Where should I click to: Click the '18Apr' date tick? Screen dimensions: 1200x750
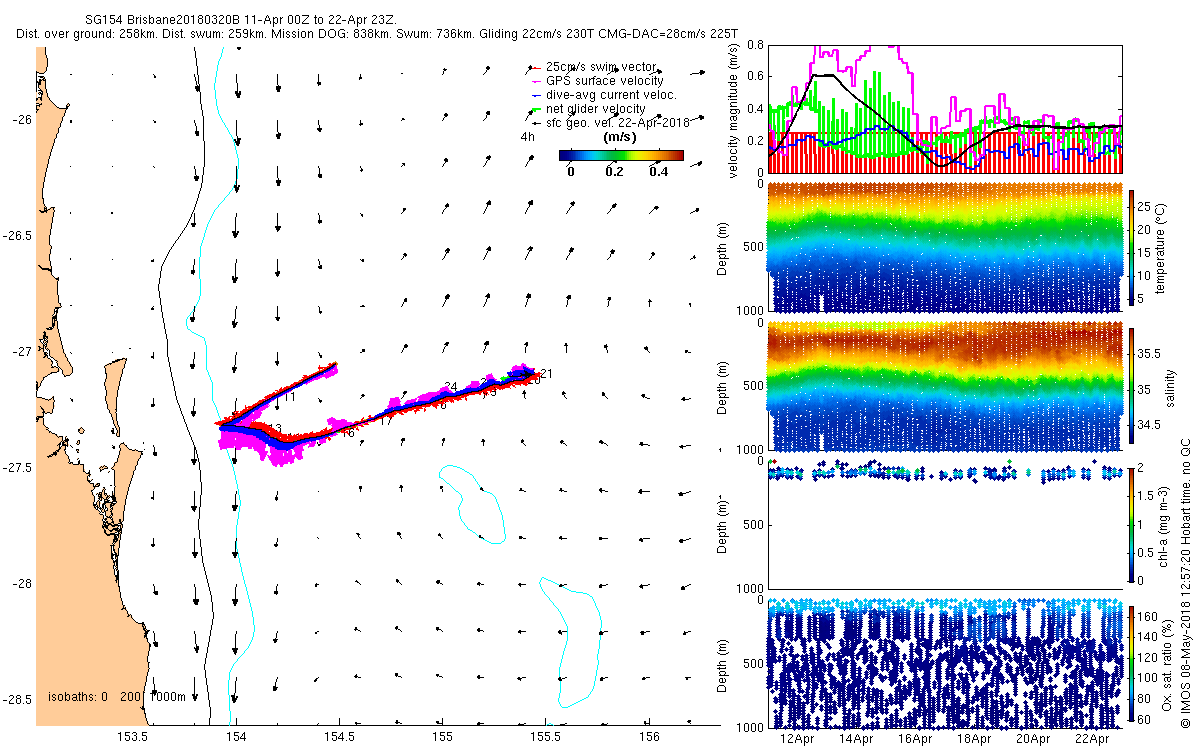(x=975, y=740)
